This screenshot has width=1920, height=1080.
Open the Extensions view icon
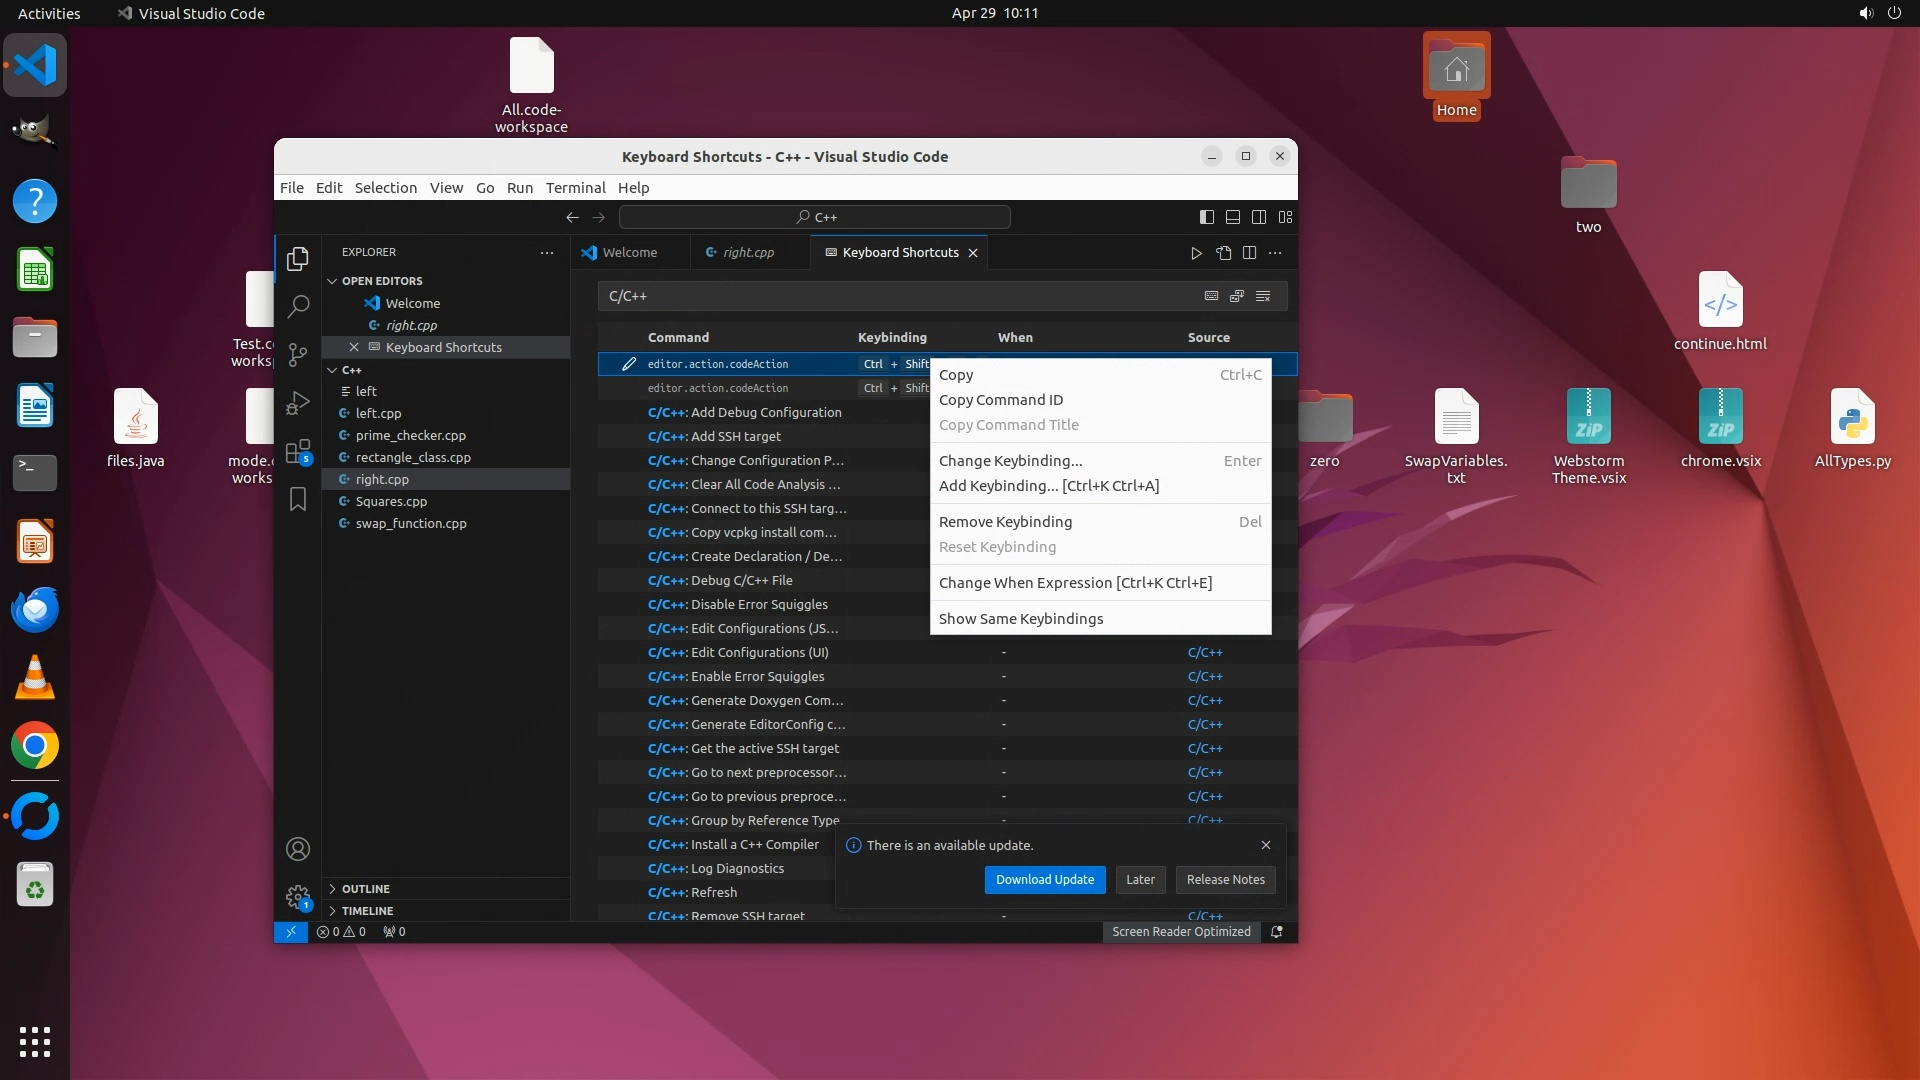click(298, 452)
